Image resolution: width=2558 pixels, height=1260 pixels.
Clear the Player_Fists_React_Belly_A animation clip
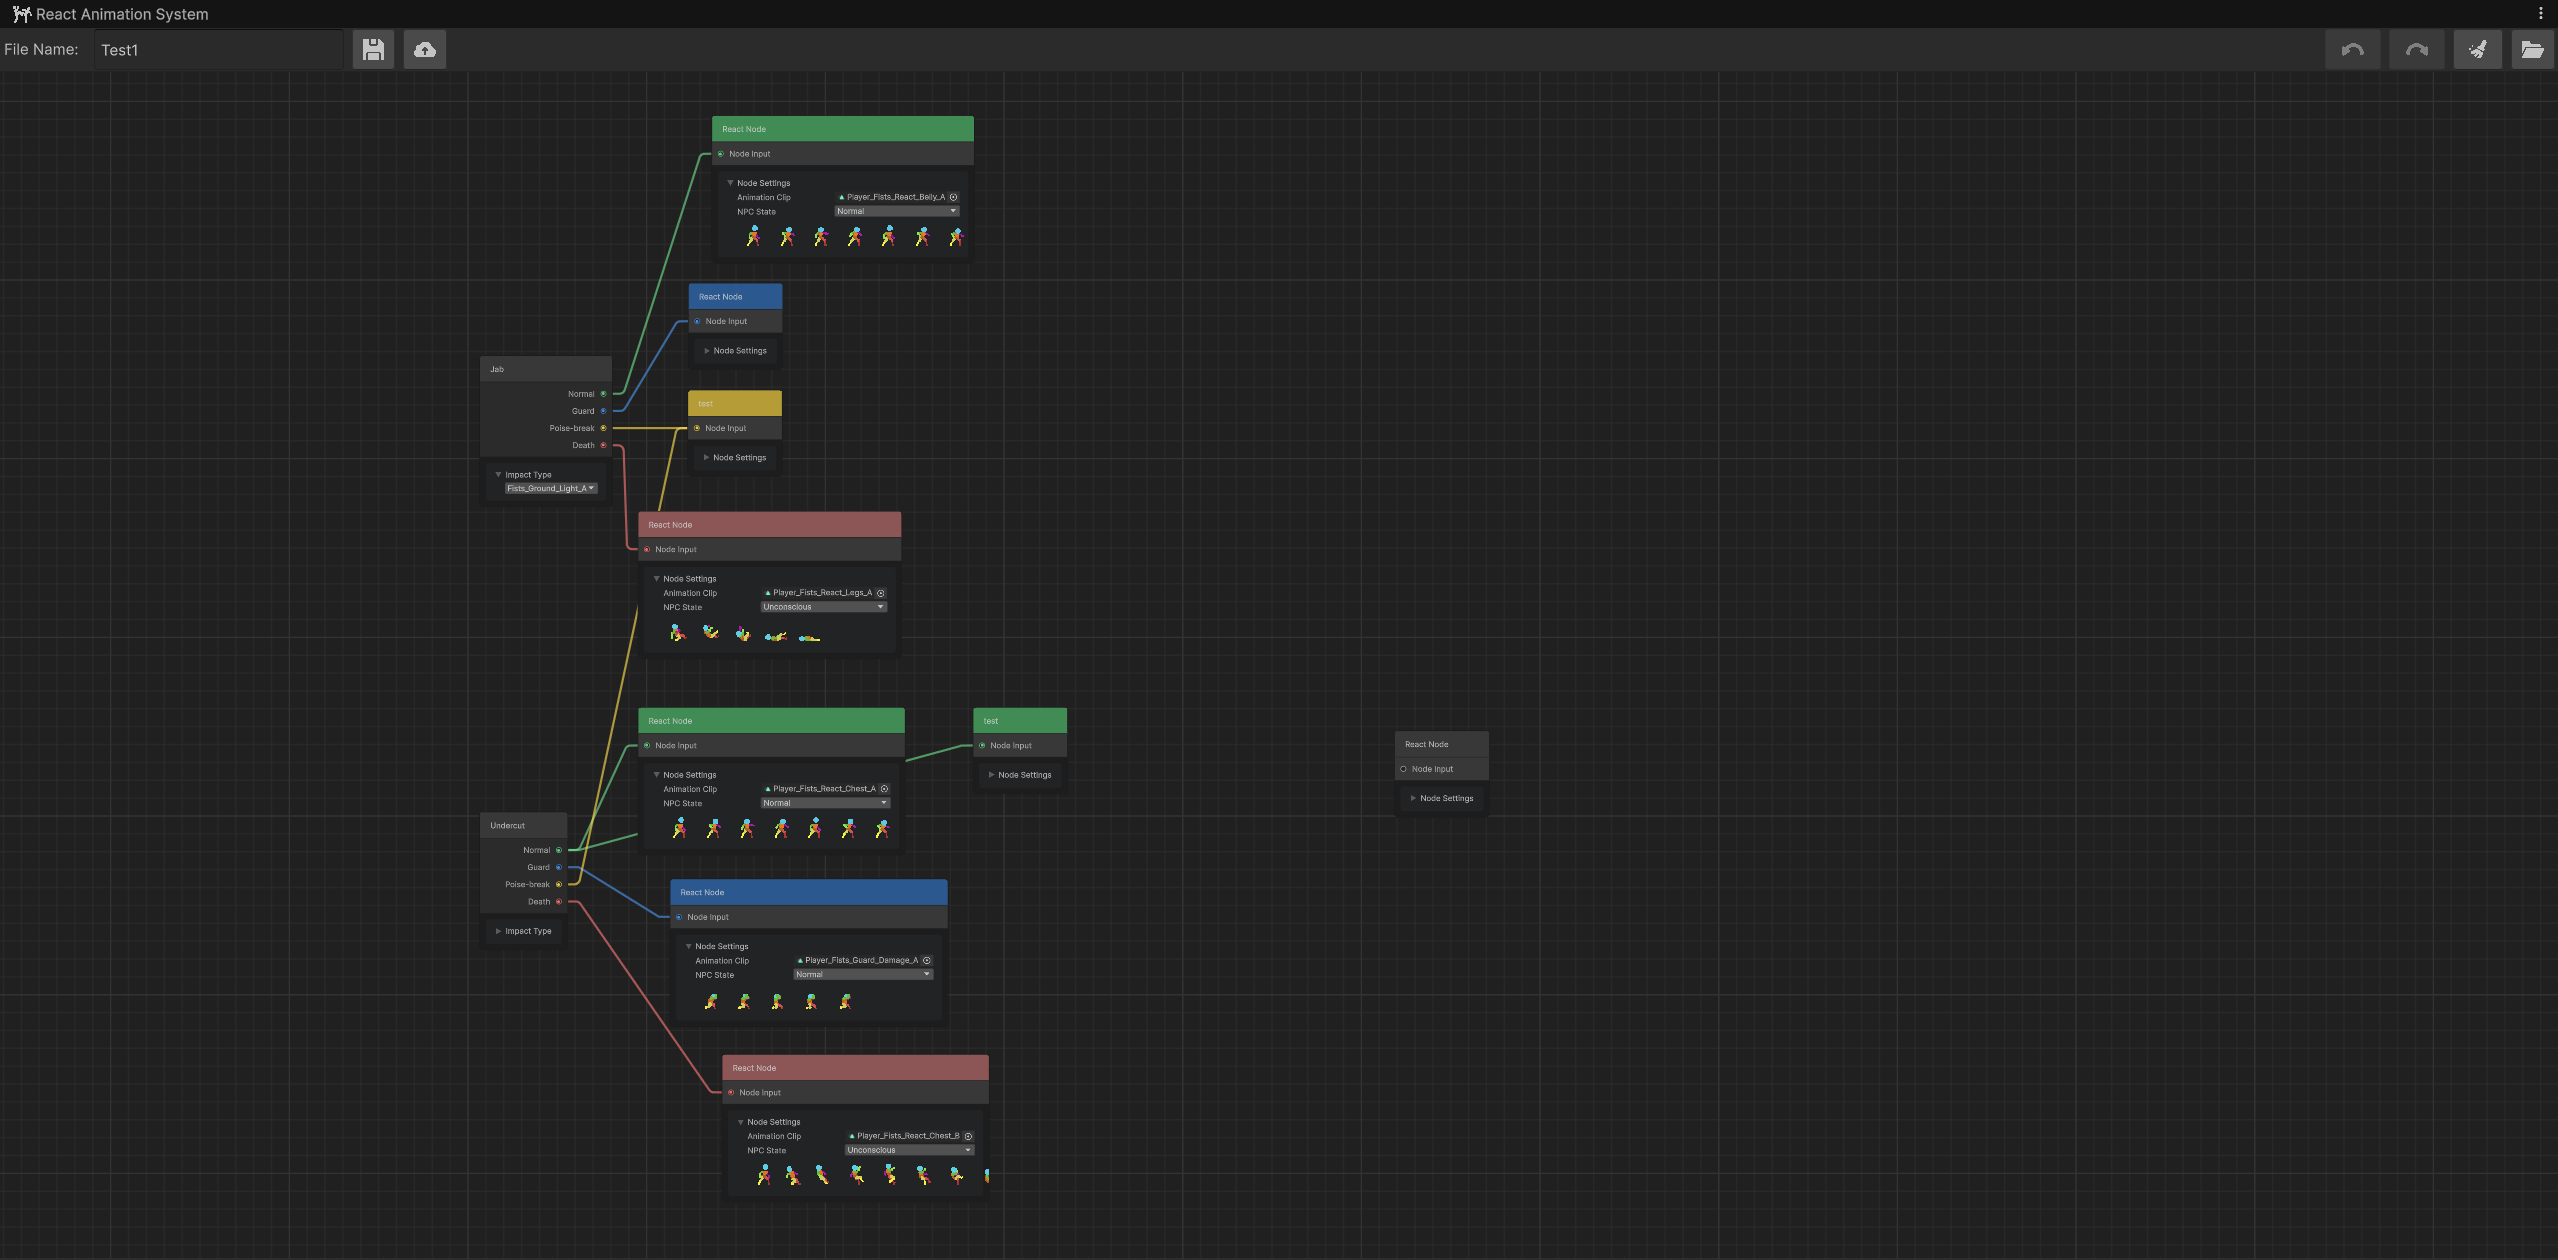[x=952, y=197]
